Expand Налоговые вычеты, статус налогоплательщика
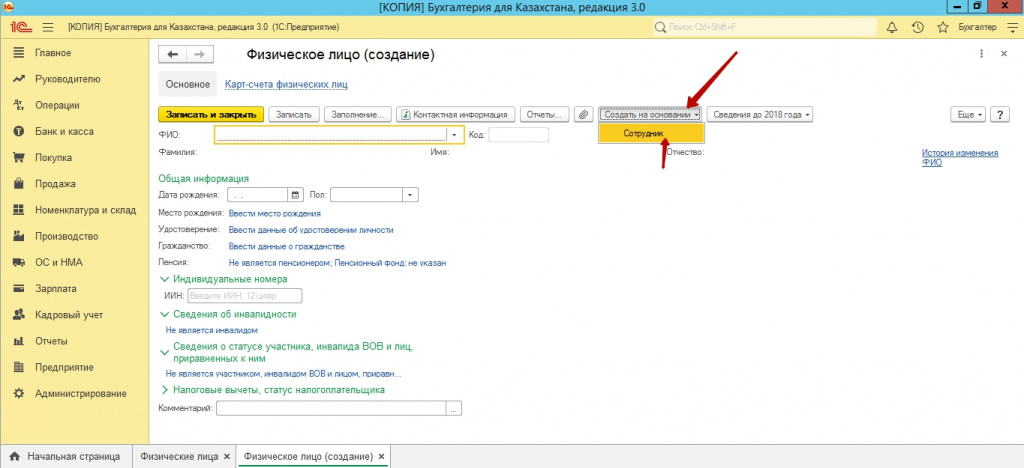Screen dimensions: 1024x468 pyautogui.click(x=164, y=390)
